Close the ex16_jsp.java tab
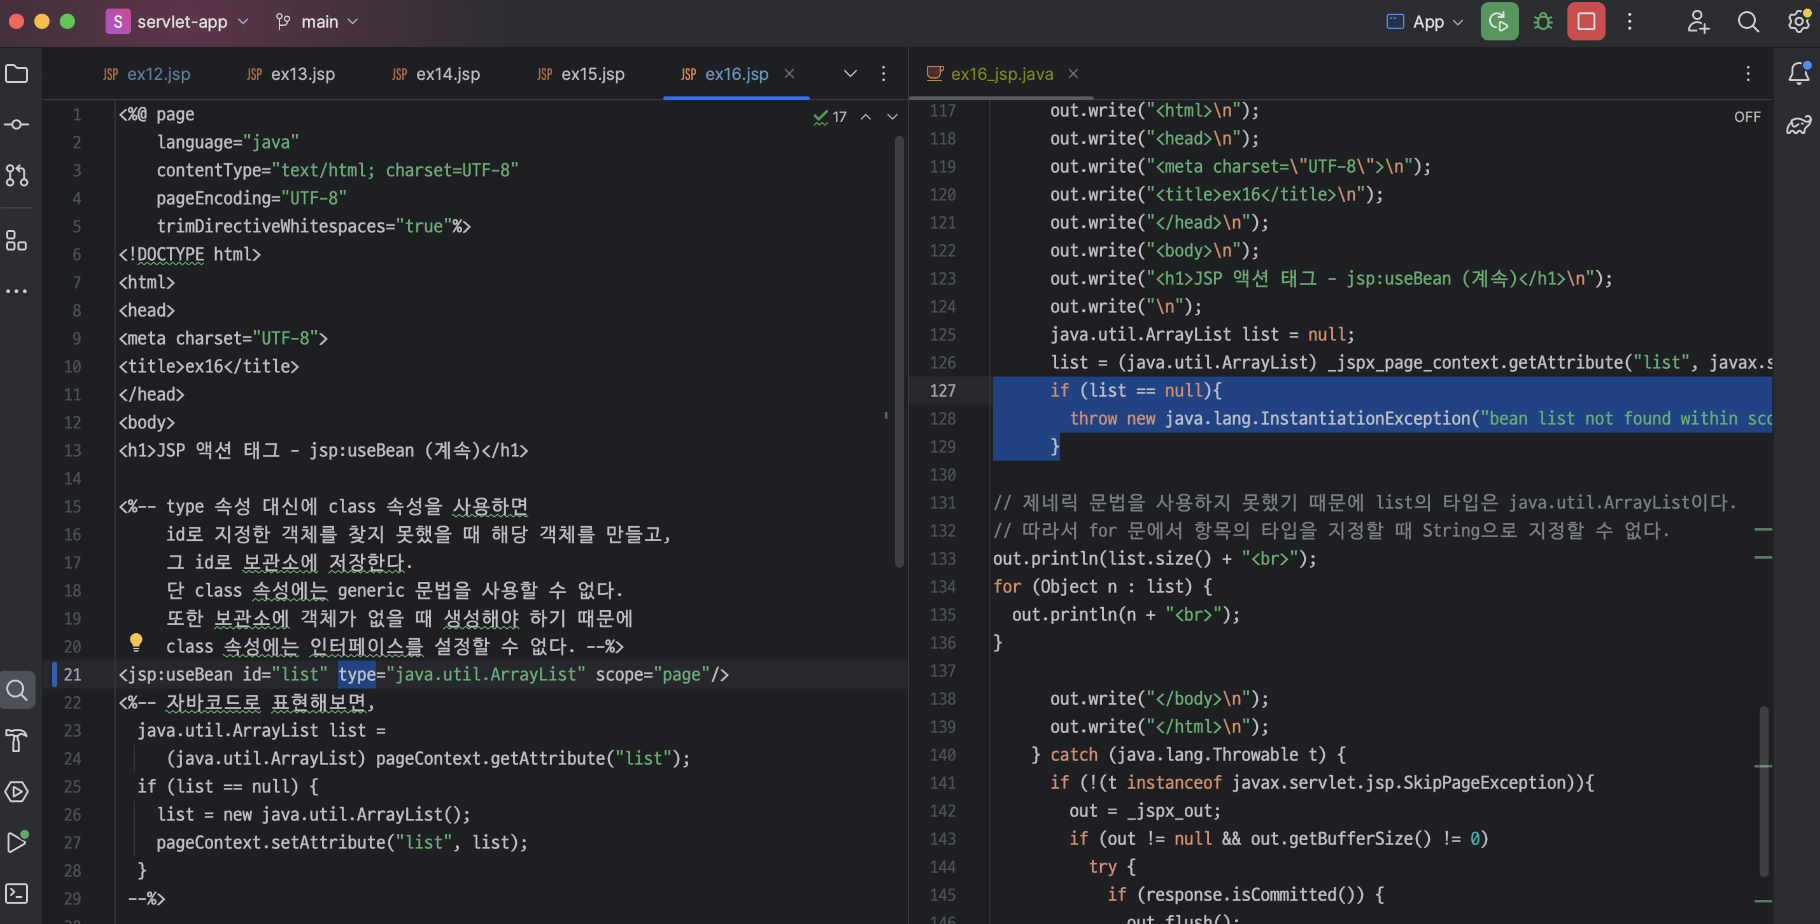The image size is (1820, 924). (1073, 74)
